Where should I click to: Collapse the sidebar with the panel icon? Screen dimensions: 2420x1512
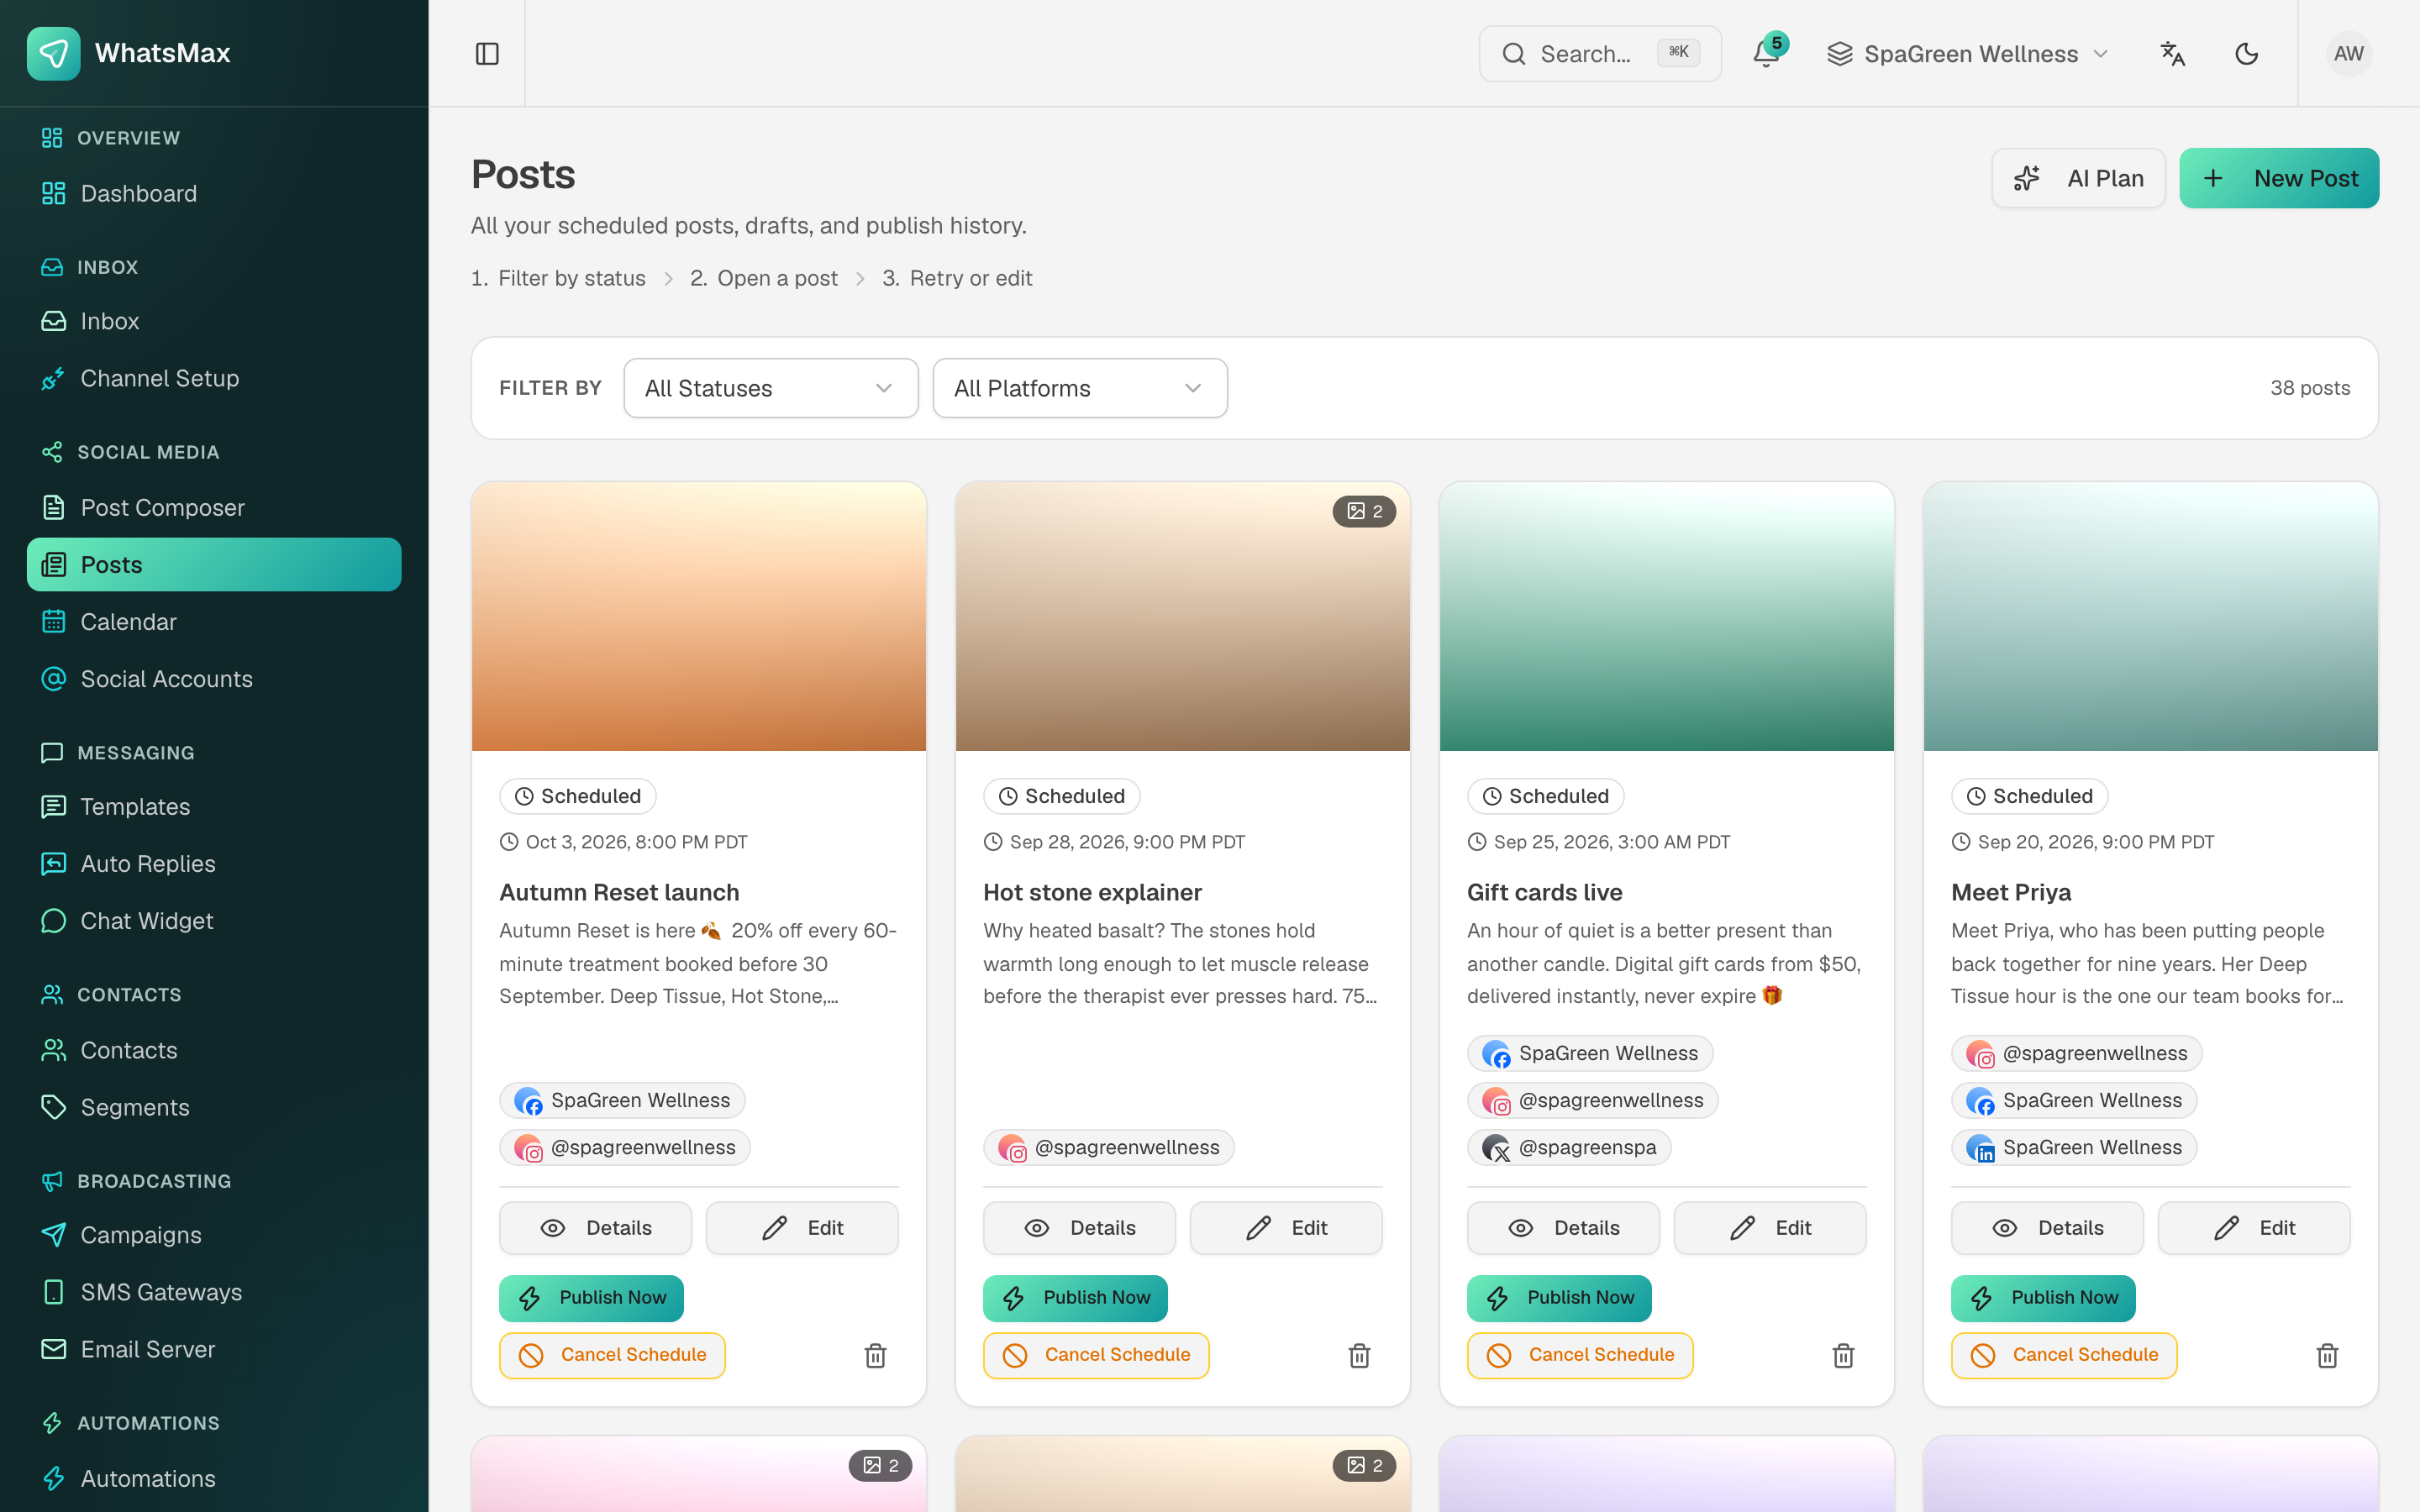487,53
